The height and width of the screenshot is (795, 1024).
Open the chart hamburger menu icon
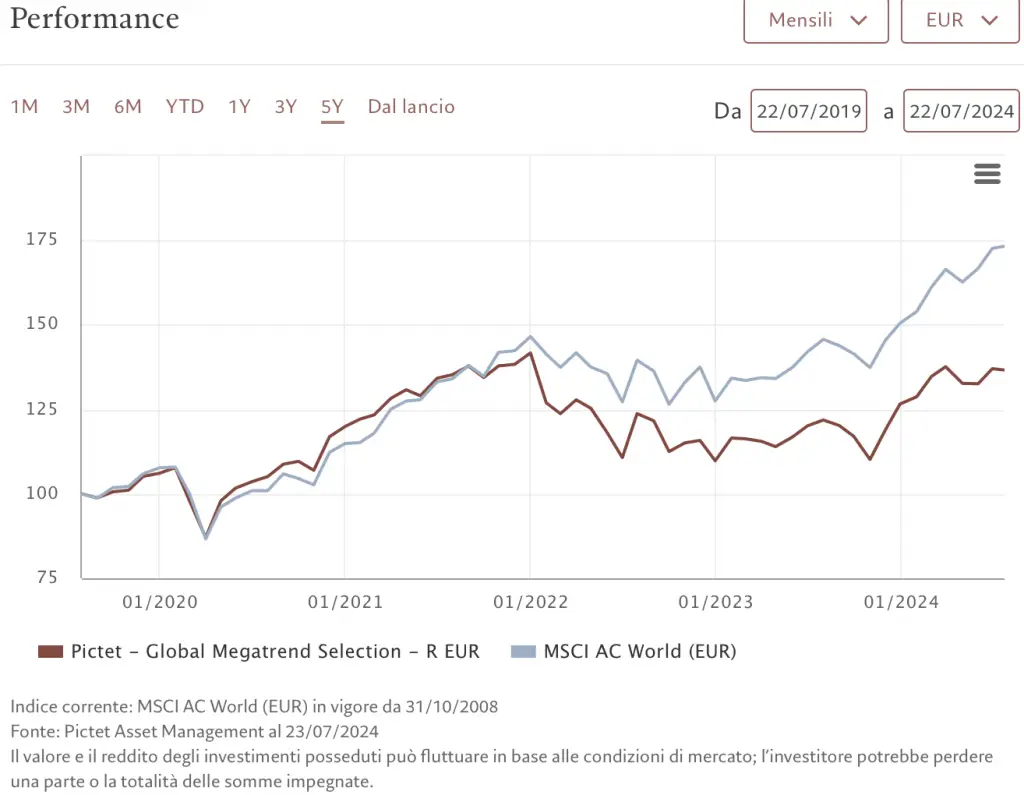pyautogui.click(x=987, y=174)
